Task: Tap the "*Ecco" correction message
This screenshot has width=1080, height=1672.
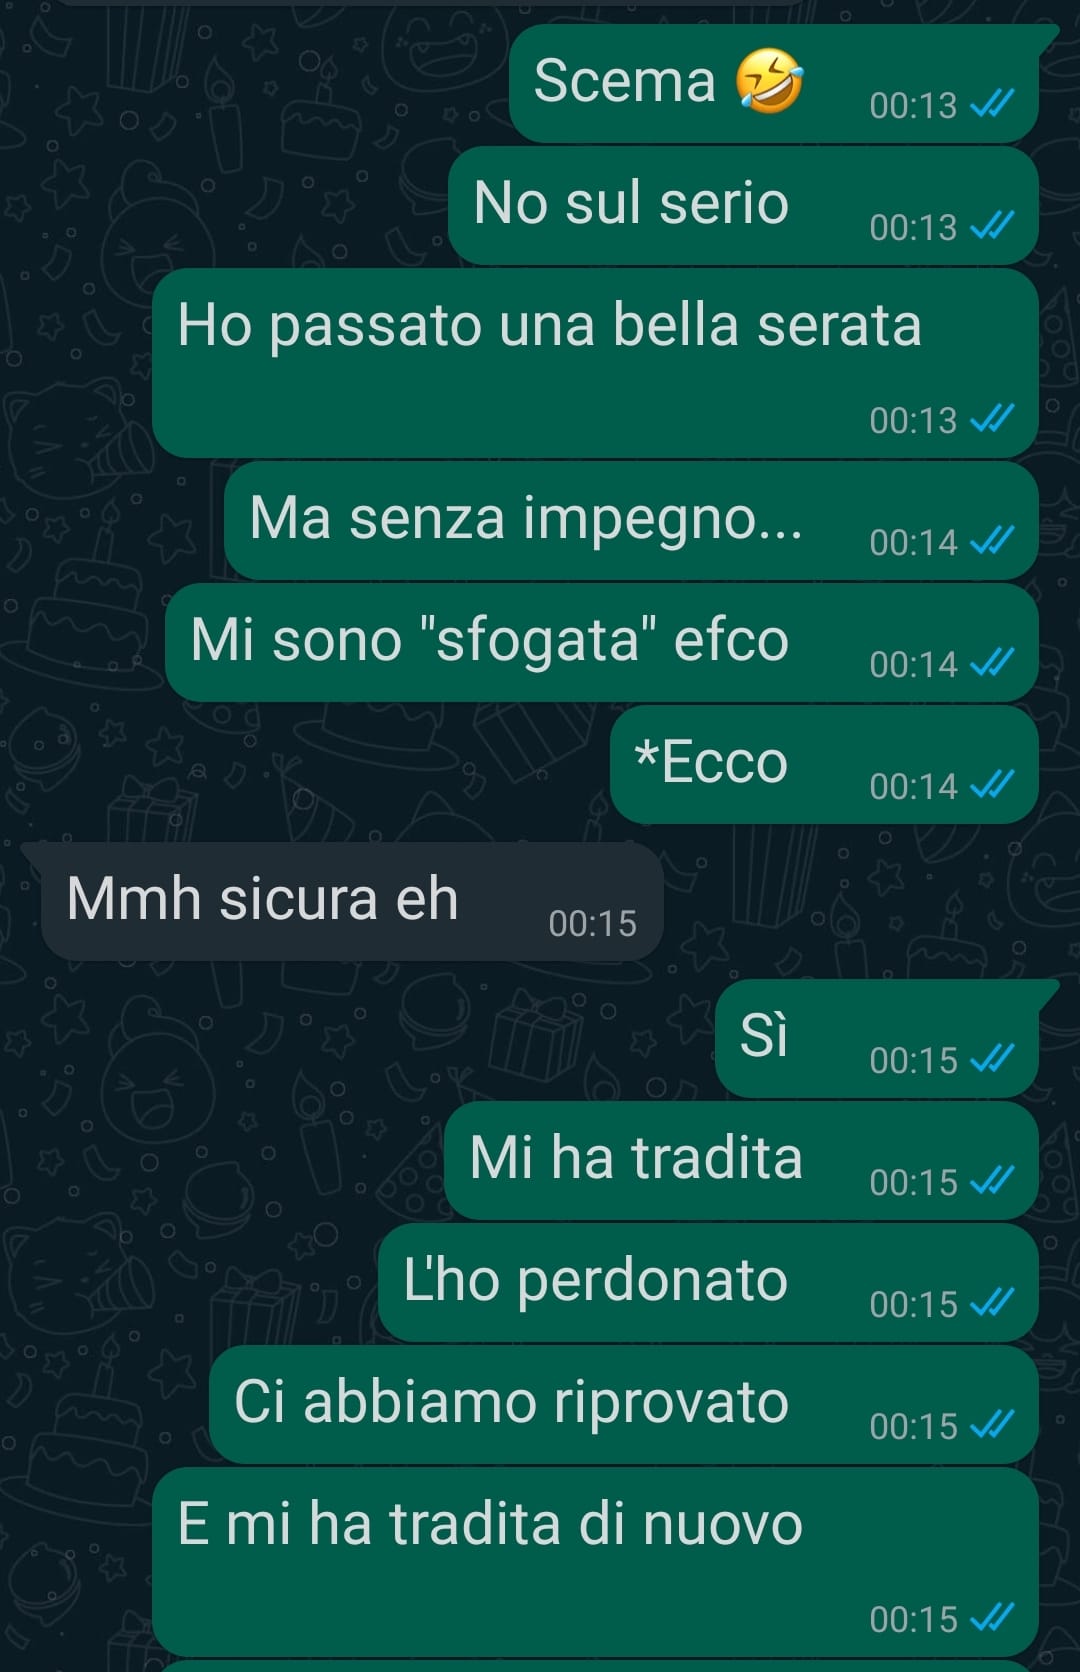Action: point(824,764)
